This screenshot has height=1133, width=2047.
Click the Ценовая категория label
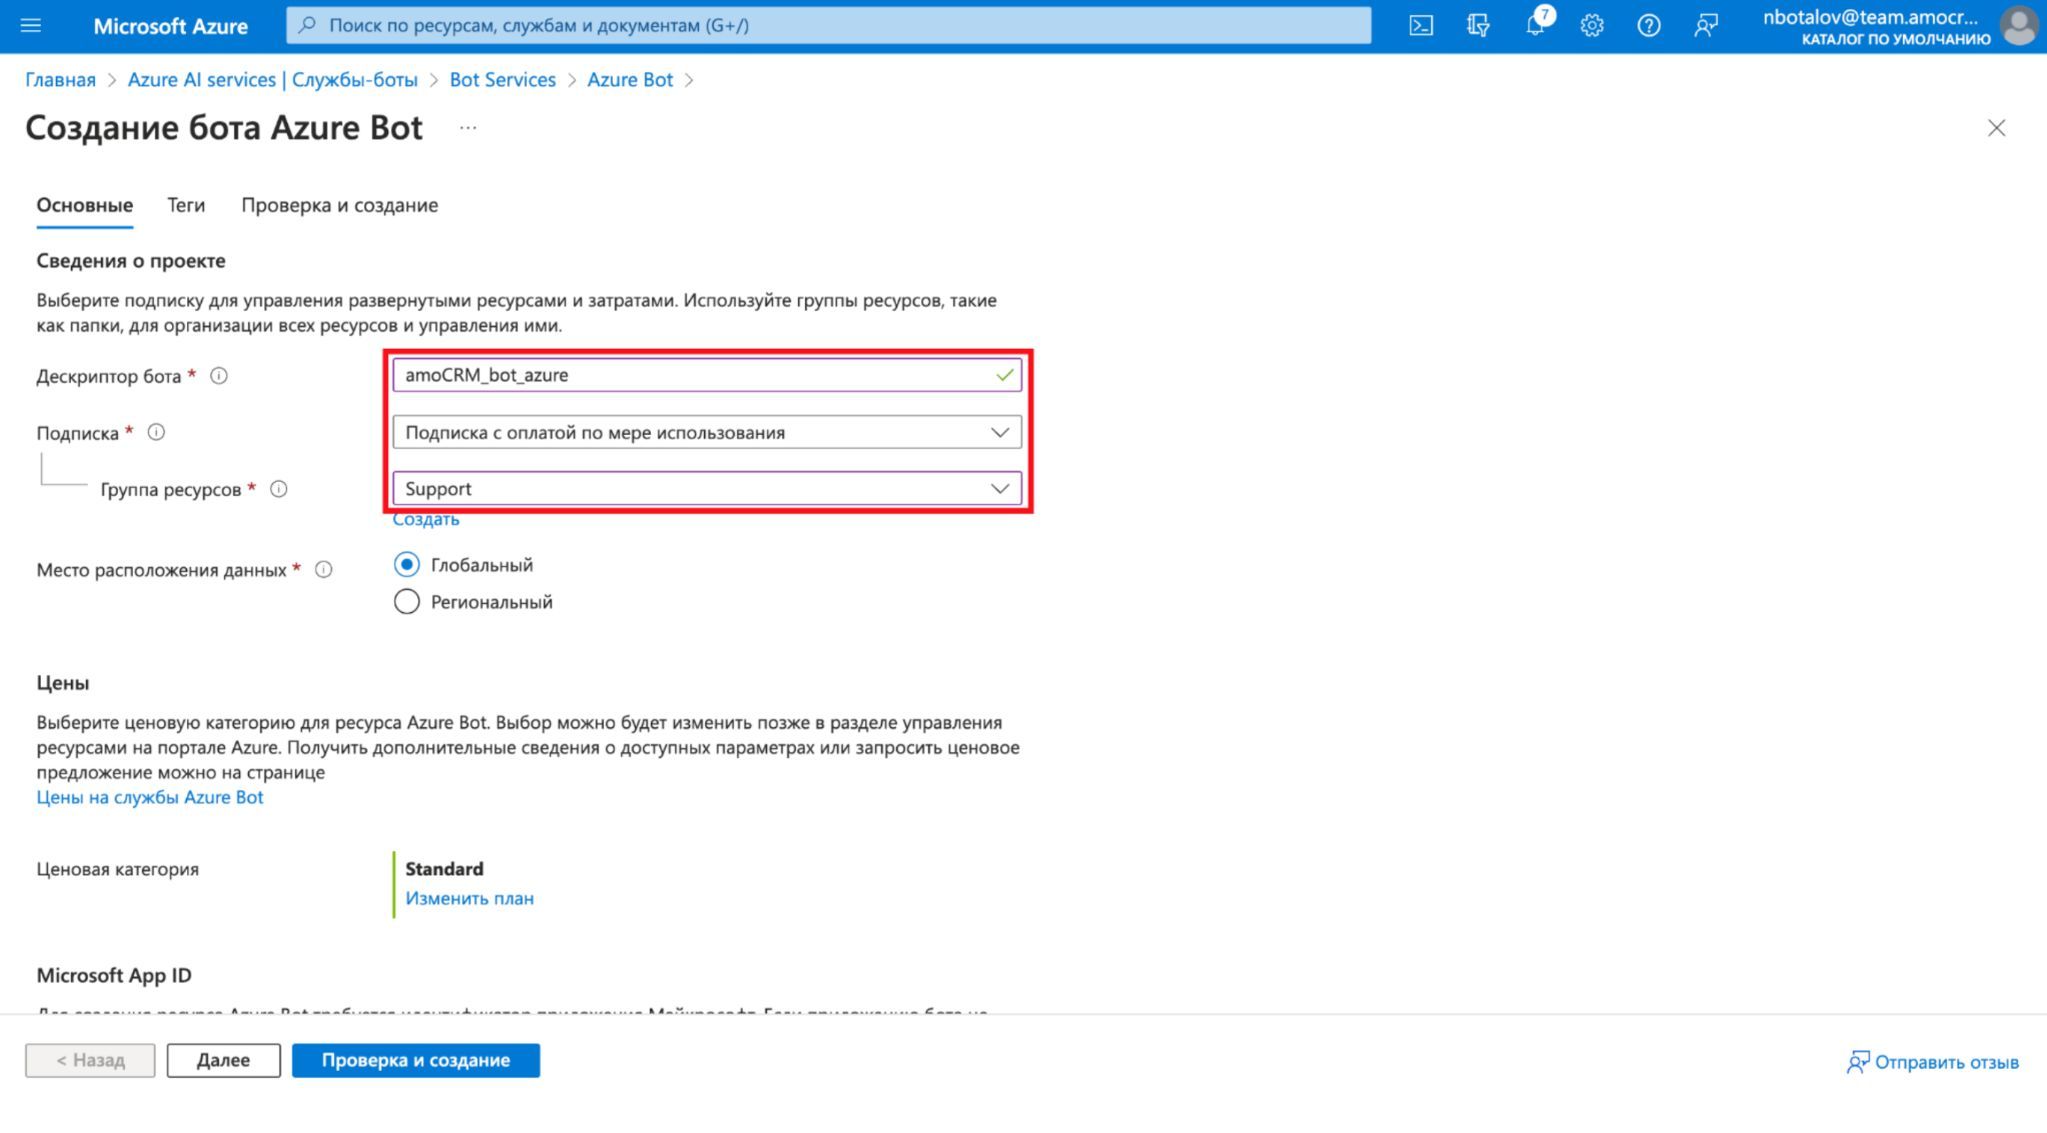118,869
